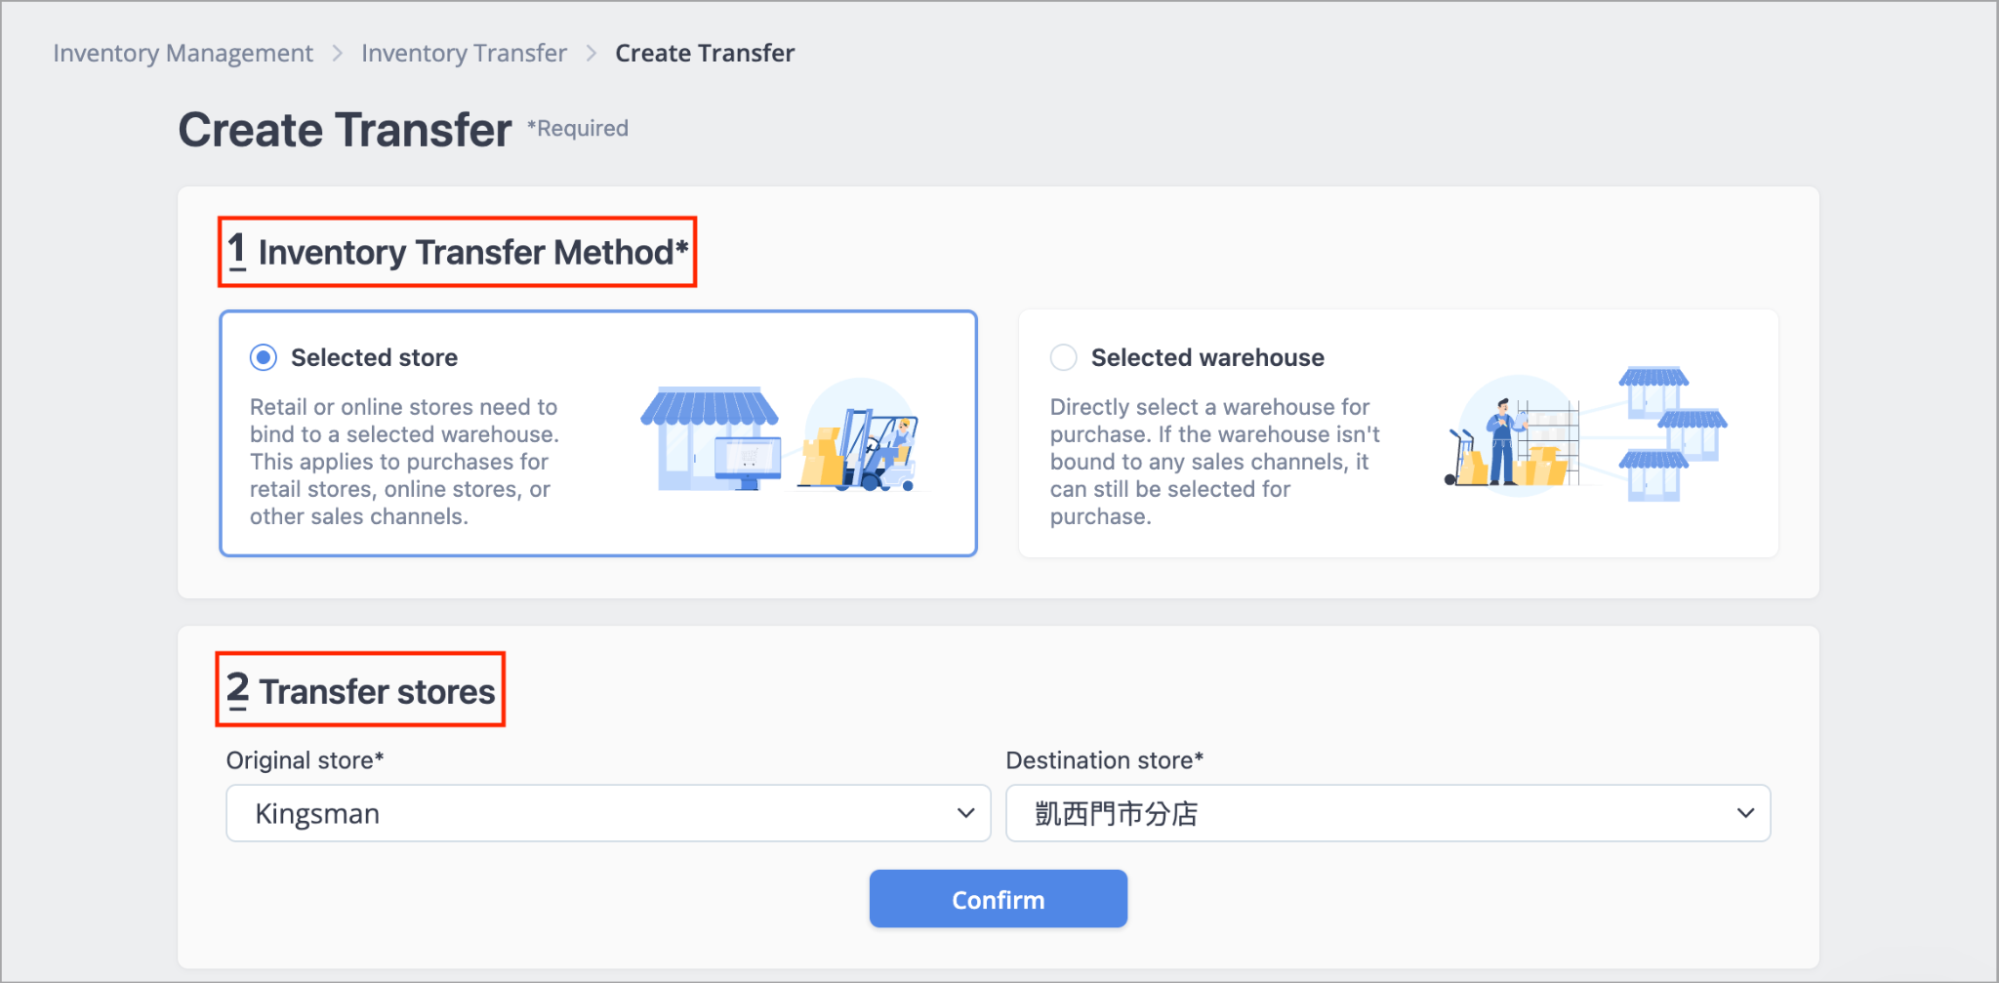Click the storefront and forklift illustration
The image size is (1999, 983).
pos(783,436)
